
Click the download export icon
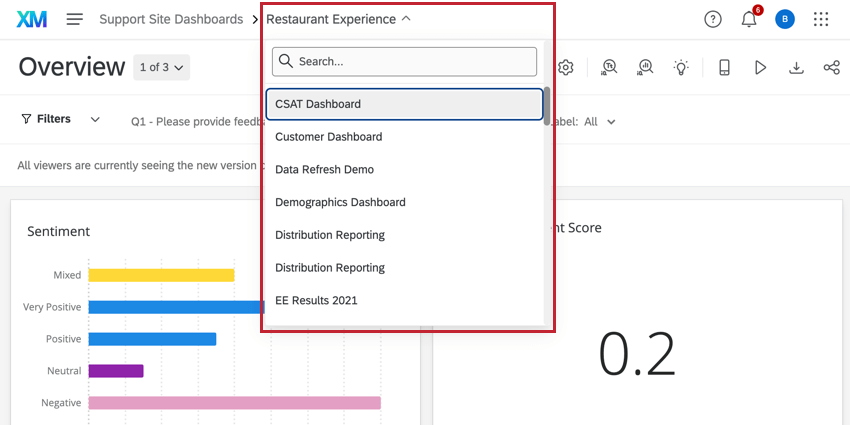[x=796, y=68]
